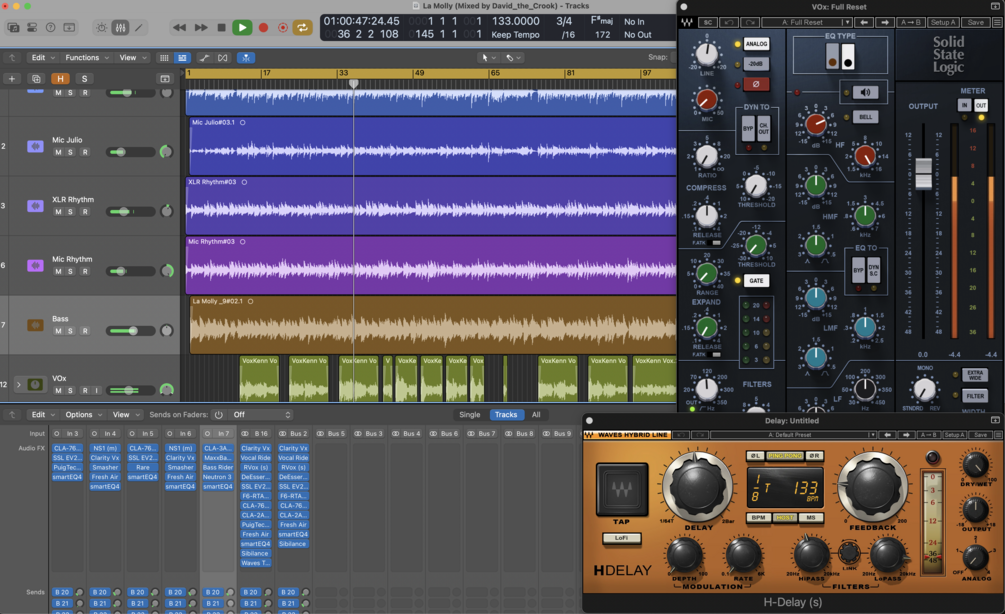
Task: Open the Inspector panel icon
Action: pos(31,28)
